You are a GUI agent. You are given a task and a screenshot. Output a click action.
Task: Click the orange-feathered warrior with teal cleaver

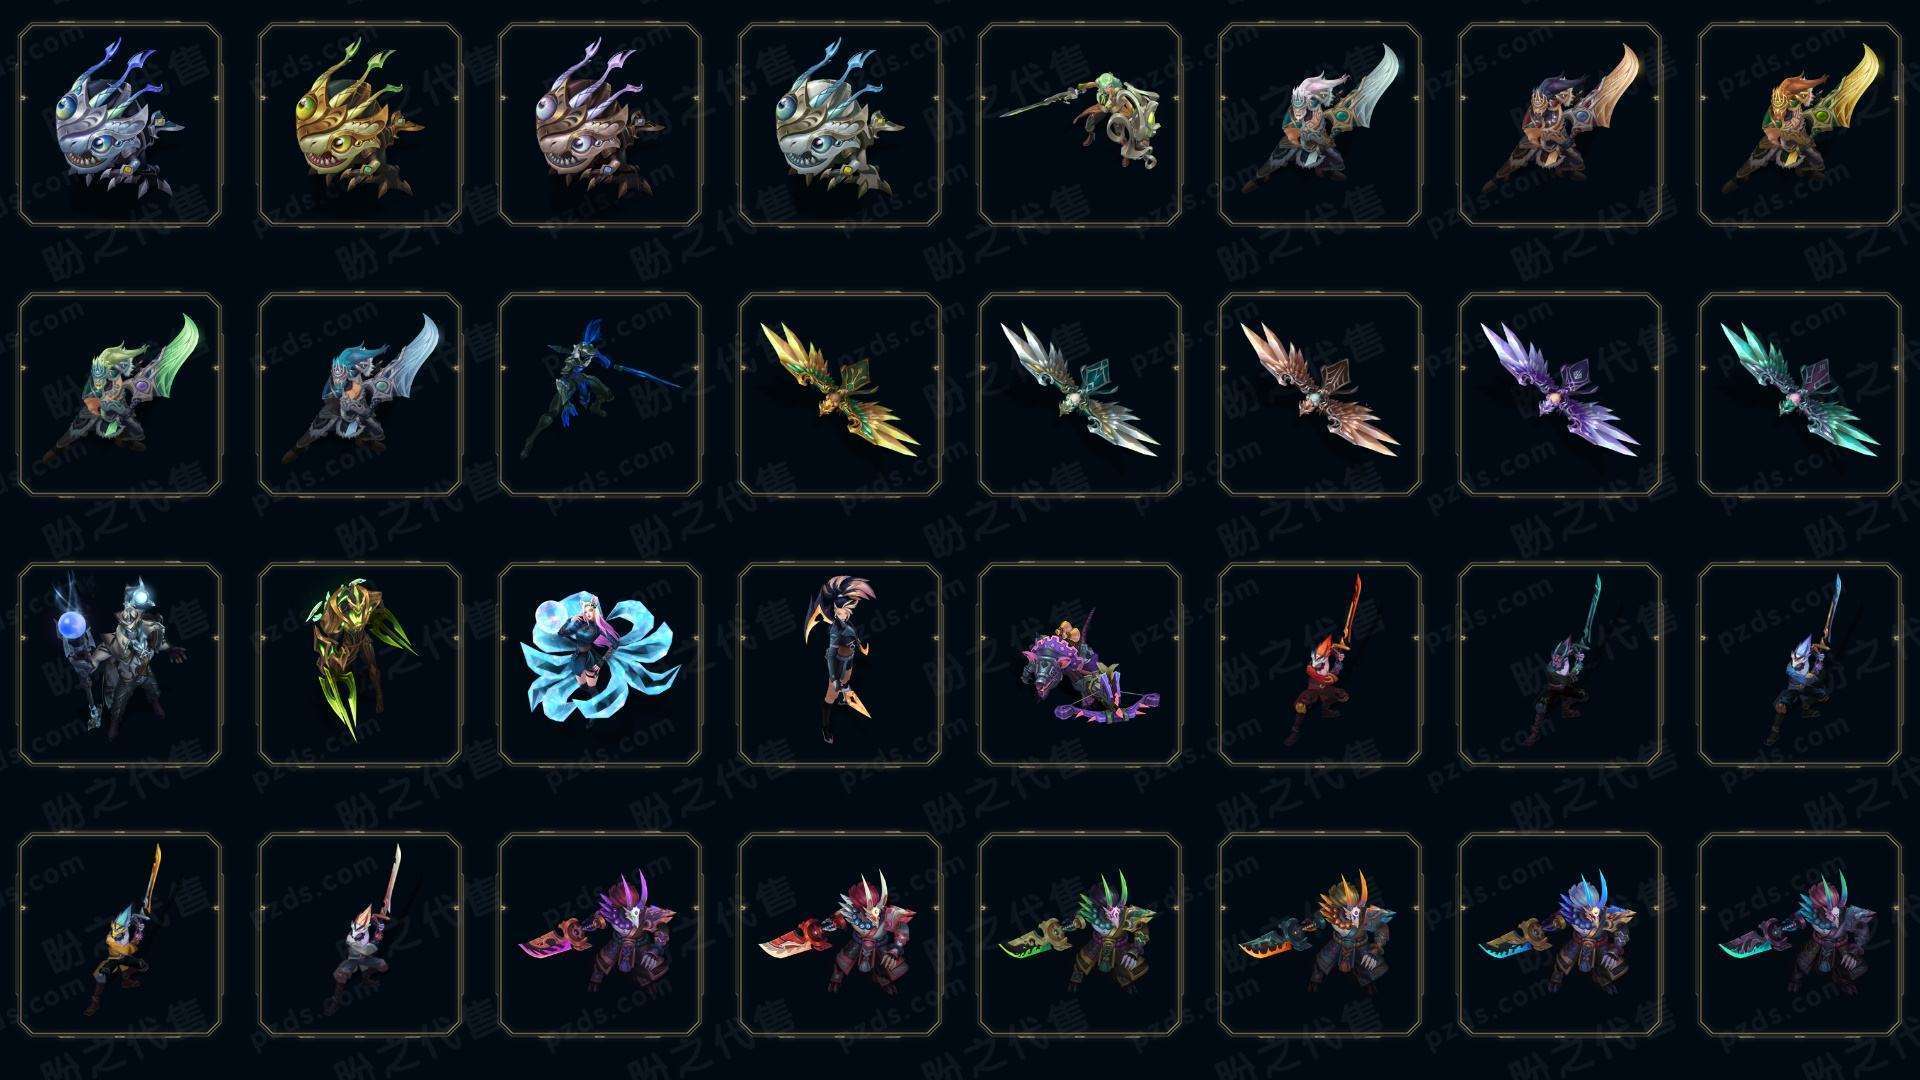pos(1320,934)
